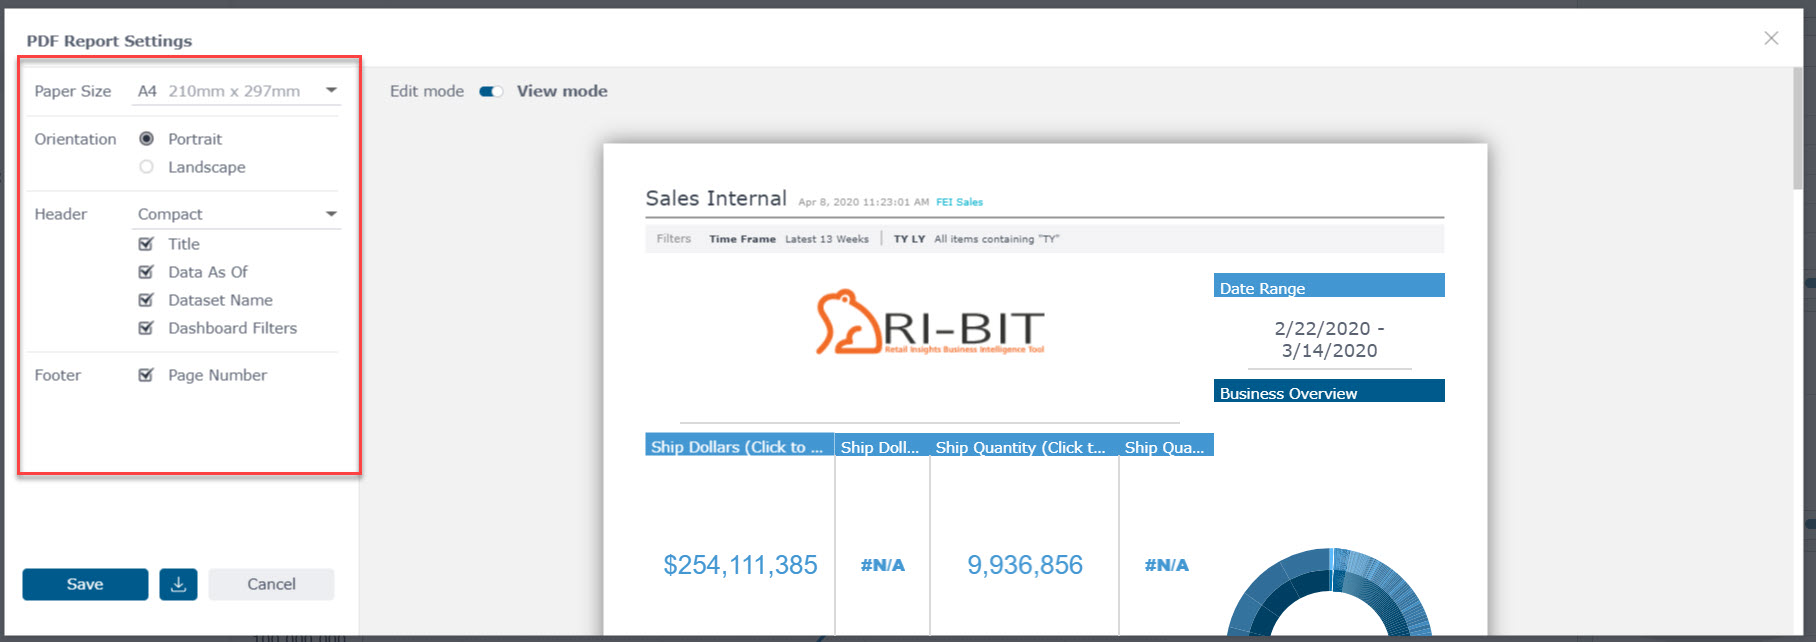Click the Cancel button
Image resolution: width=1816 pixels, height=642 pixels.
pos(271,584)
